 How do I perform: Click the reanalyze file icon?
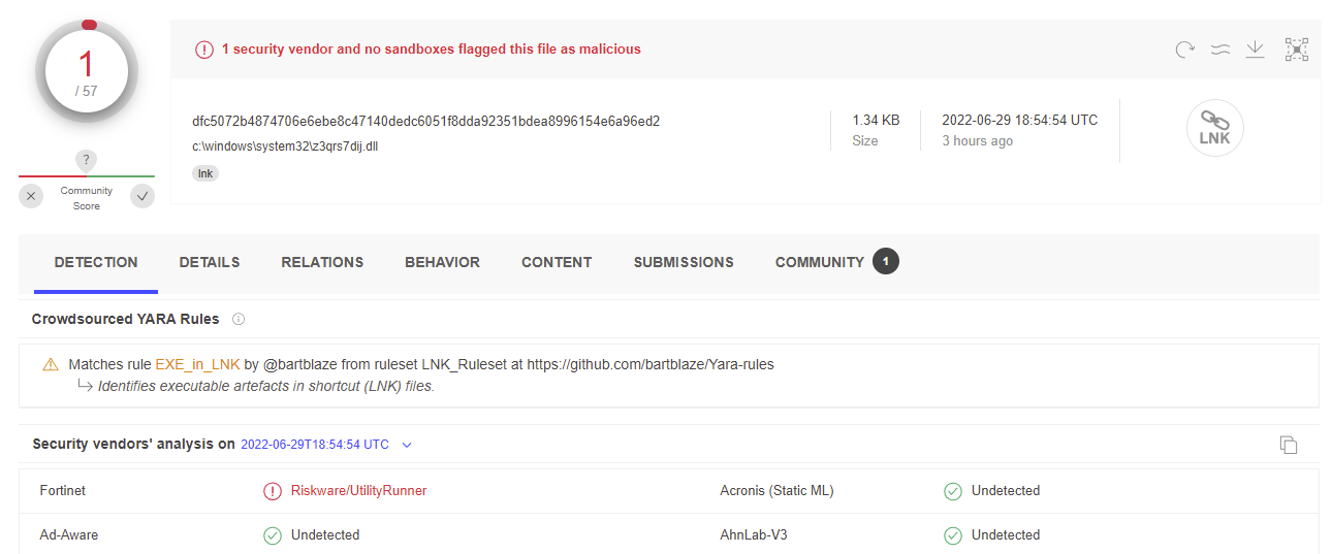[1185, 49]
